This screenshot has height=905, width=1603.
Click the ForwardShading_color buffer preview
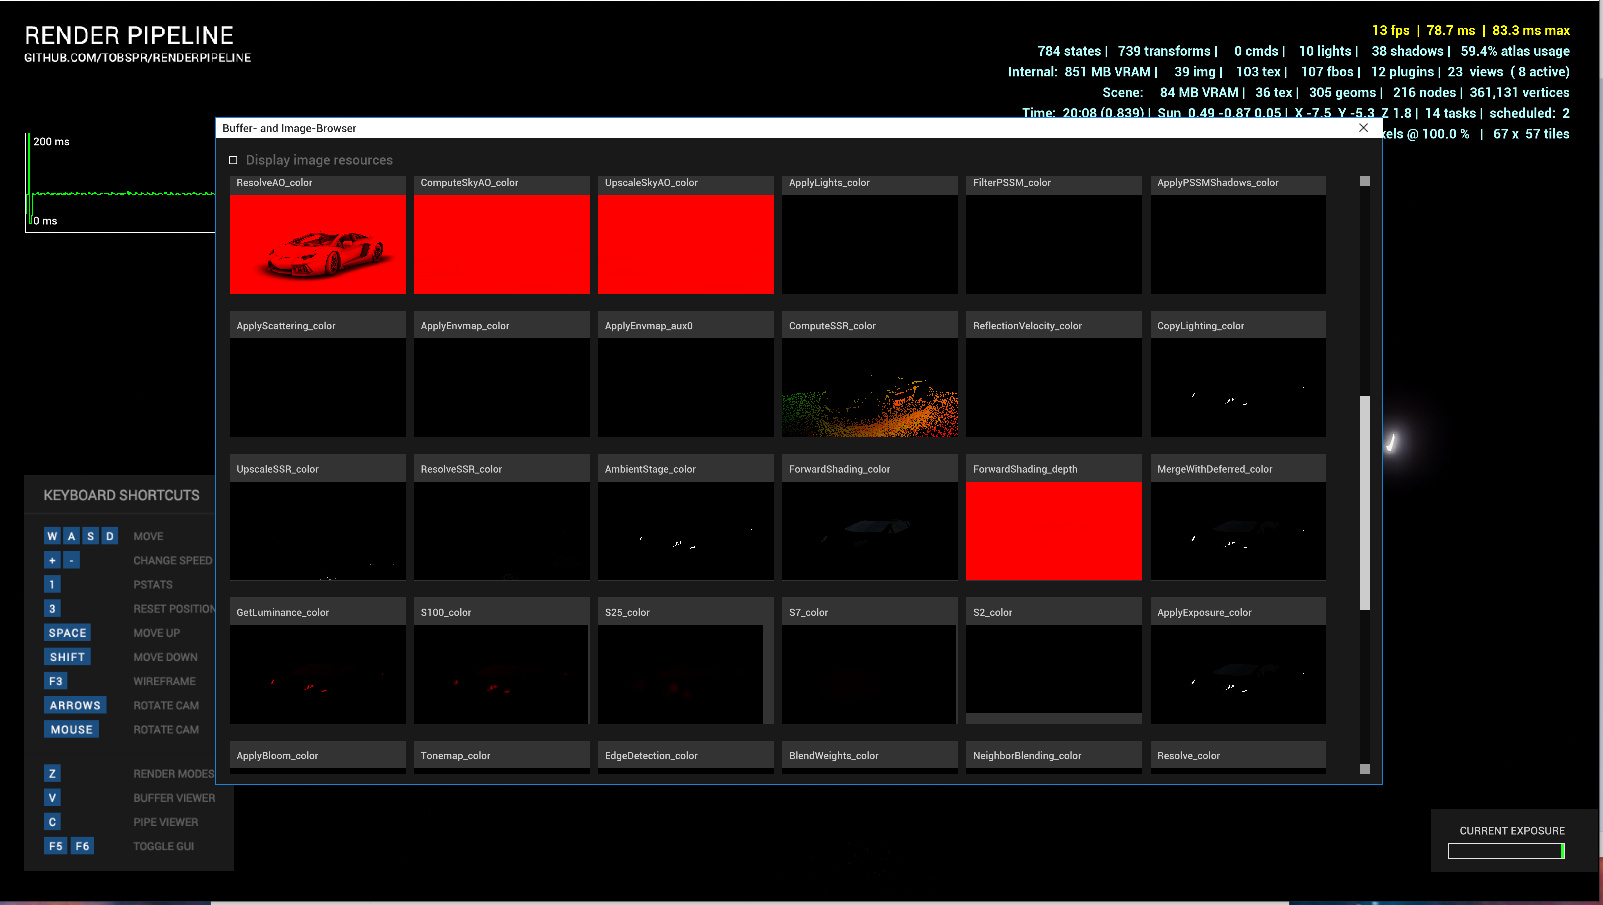coord(869,530)
